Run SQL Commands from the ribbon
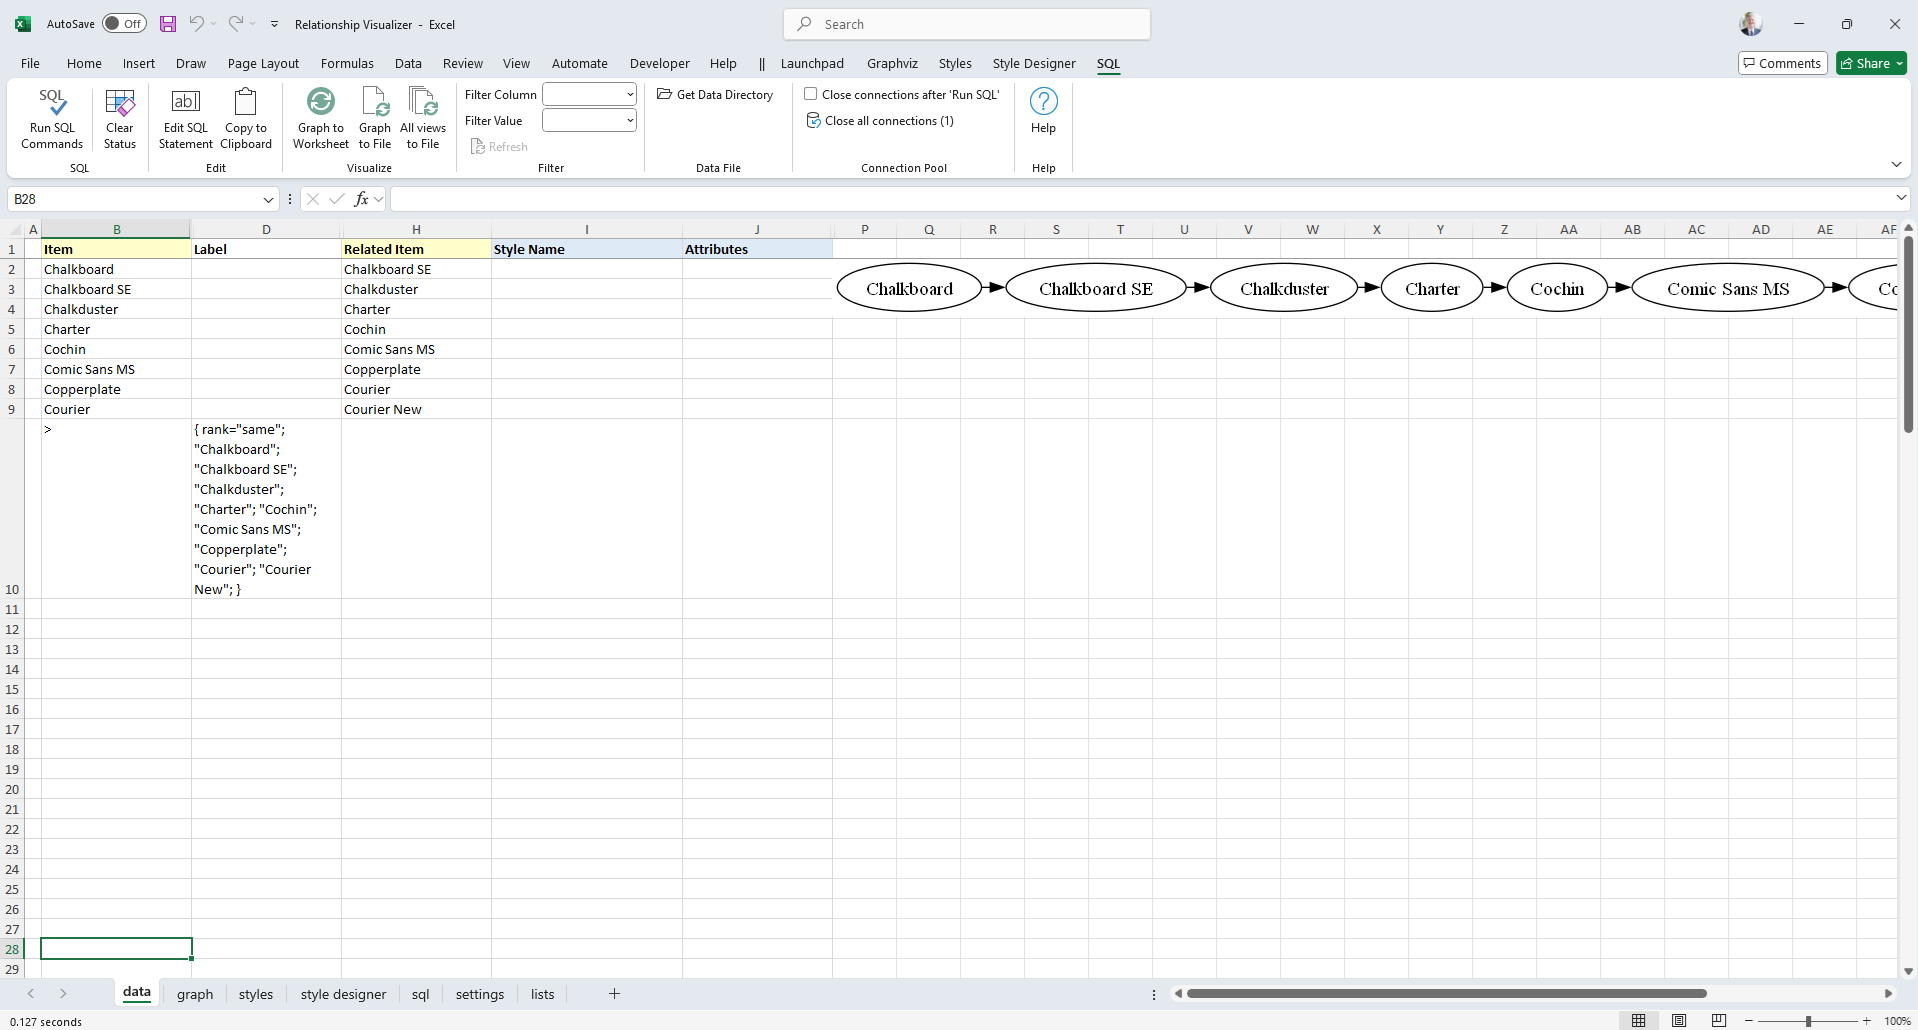Image resolution: width=1918 pixels, height=1030 pixels. pos(52,119)
